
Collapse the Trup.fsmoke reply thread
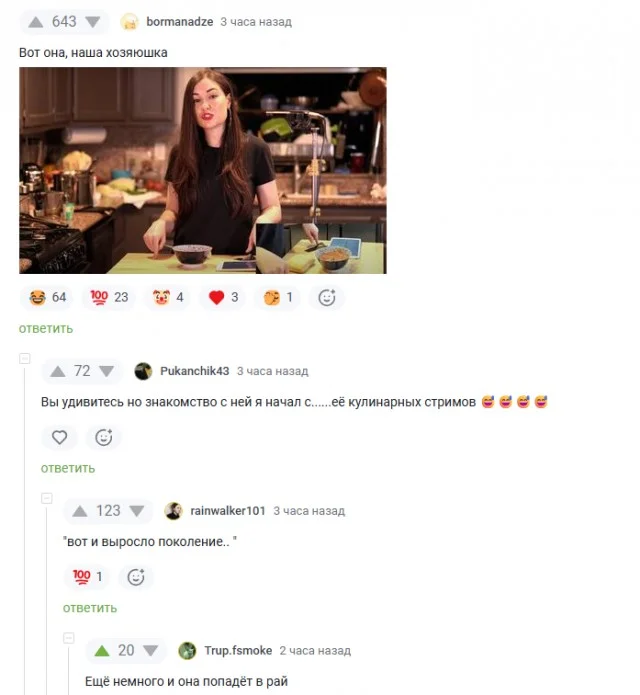coord(69,638)
